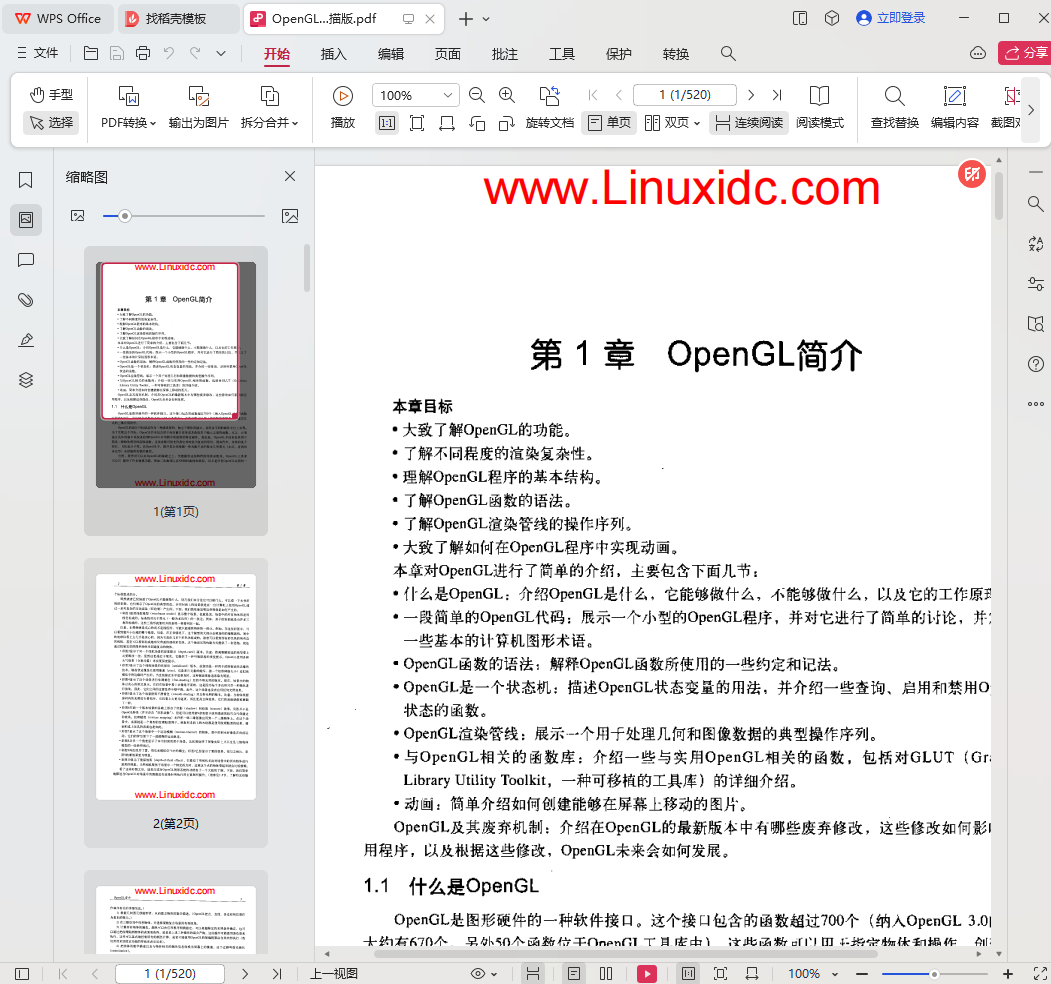Zoom in with the ribbon magnifier plus icon
This screenshot has width=1051, height=984.
(x=507, y=95)
